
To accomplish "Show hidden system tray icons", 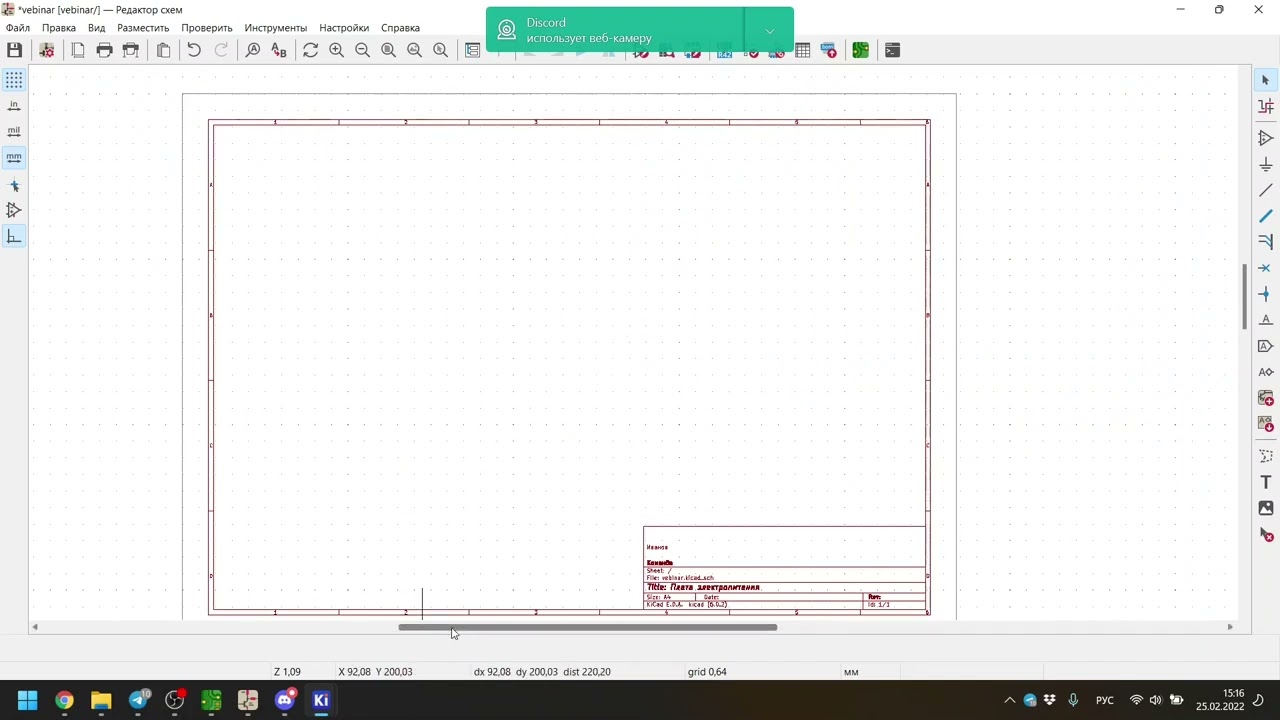I will (x=1010, y=700).
